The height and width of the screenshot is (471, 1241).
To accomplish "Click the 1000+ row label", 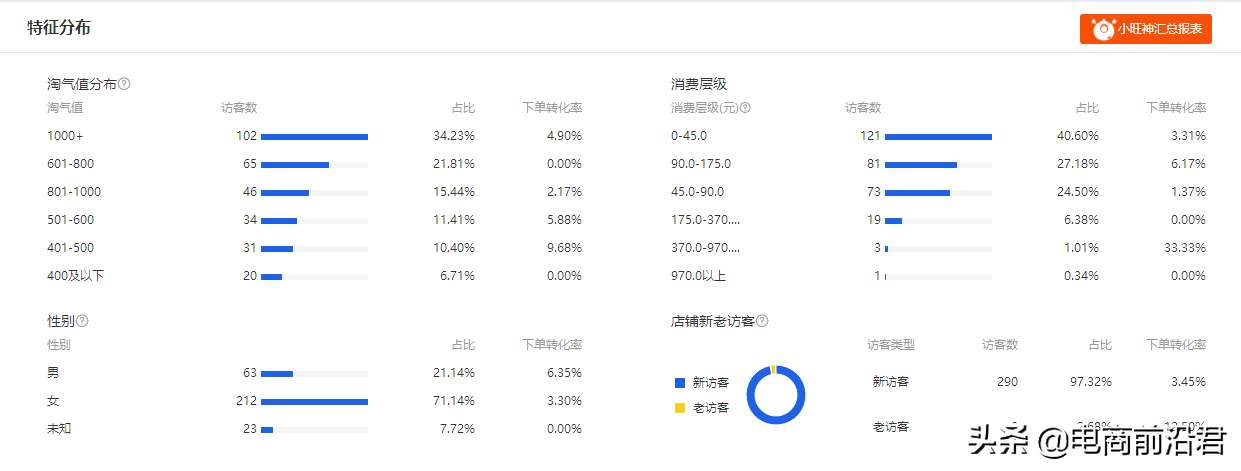I will (x=63, y=136).
